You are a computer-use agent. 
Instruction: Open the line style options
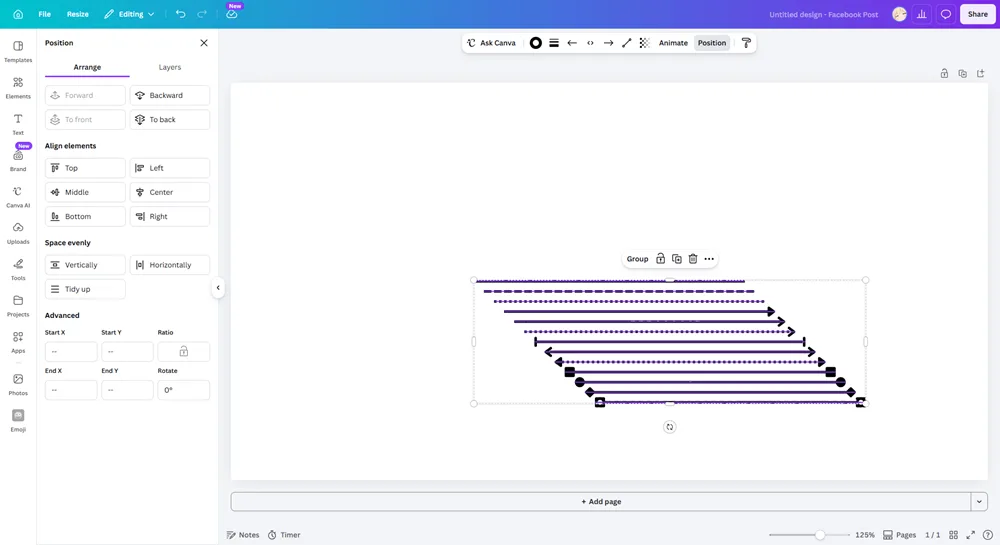click(554, 43)
